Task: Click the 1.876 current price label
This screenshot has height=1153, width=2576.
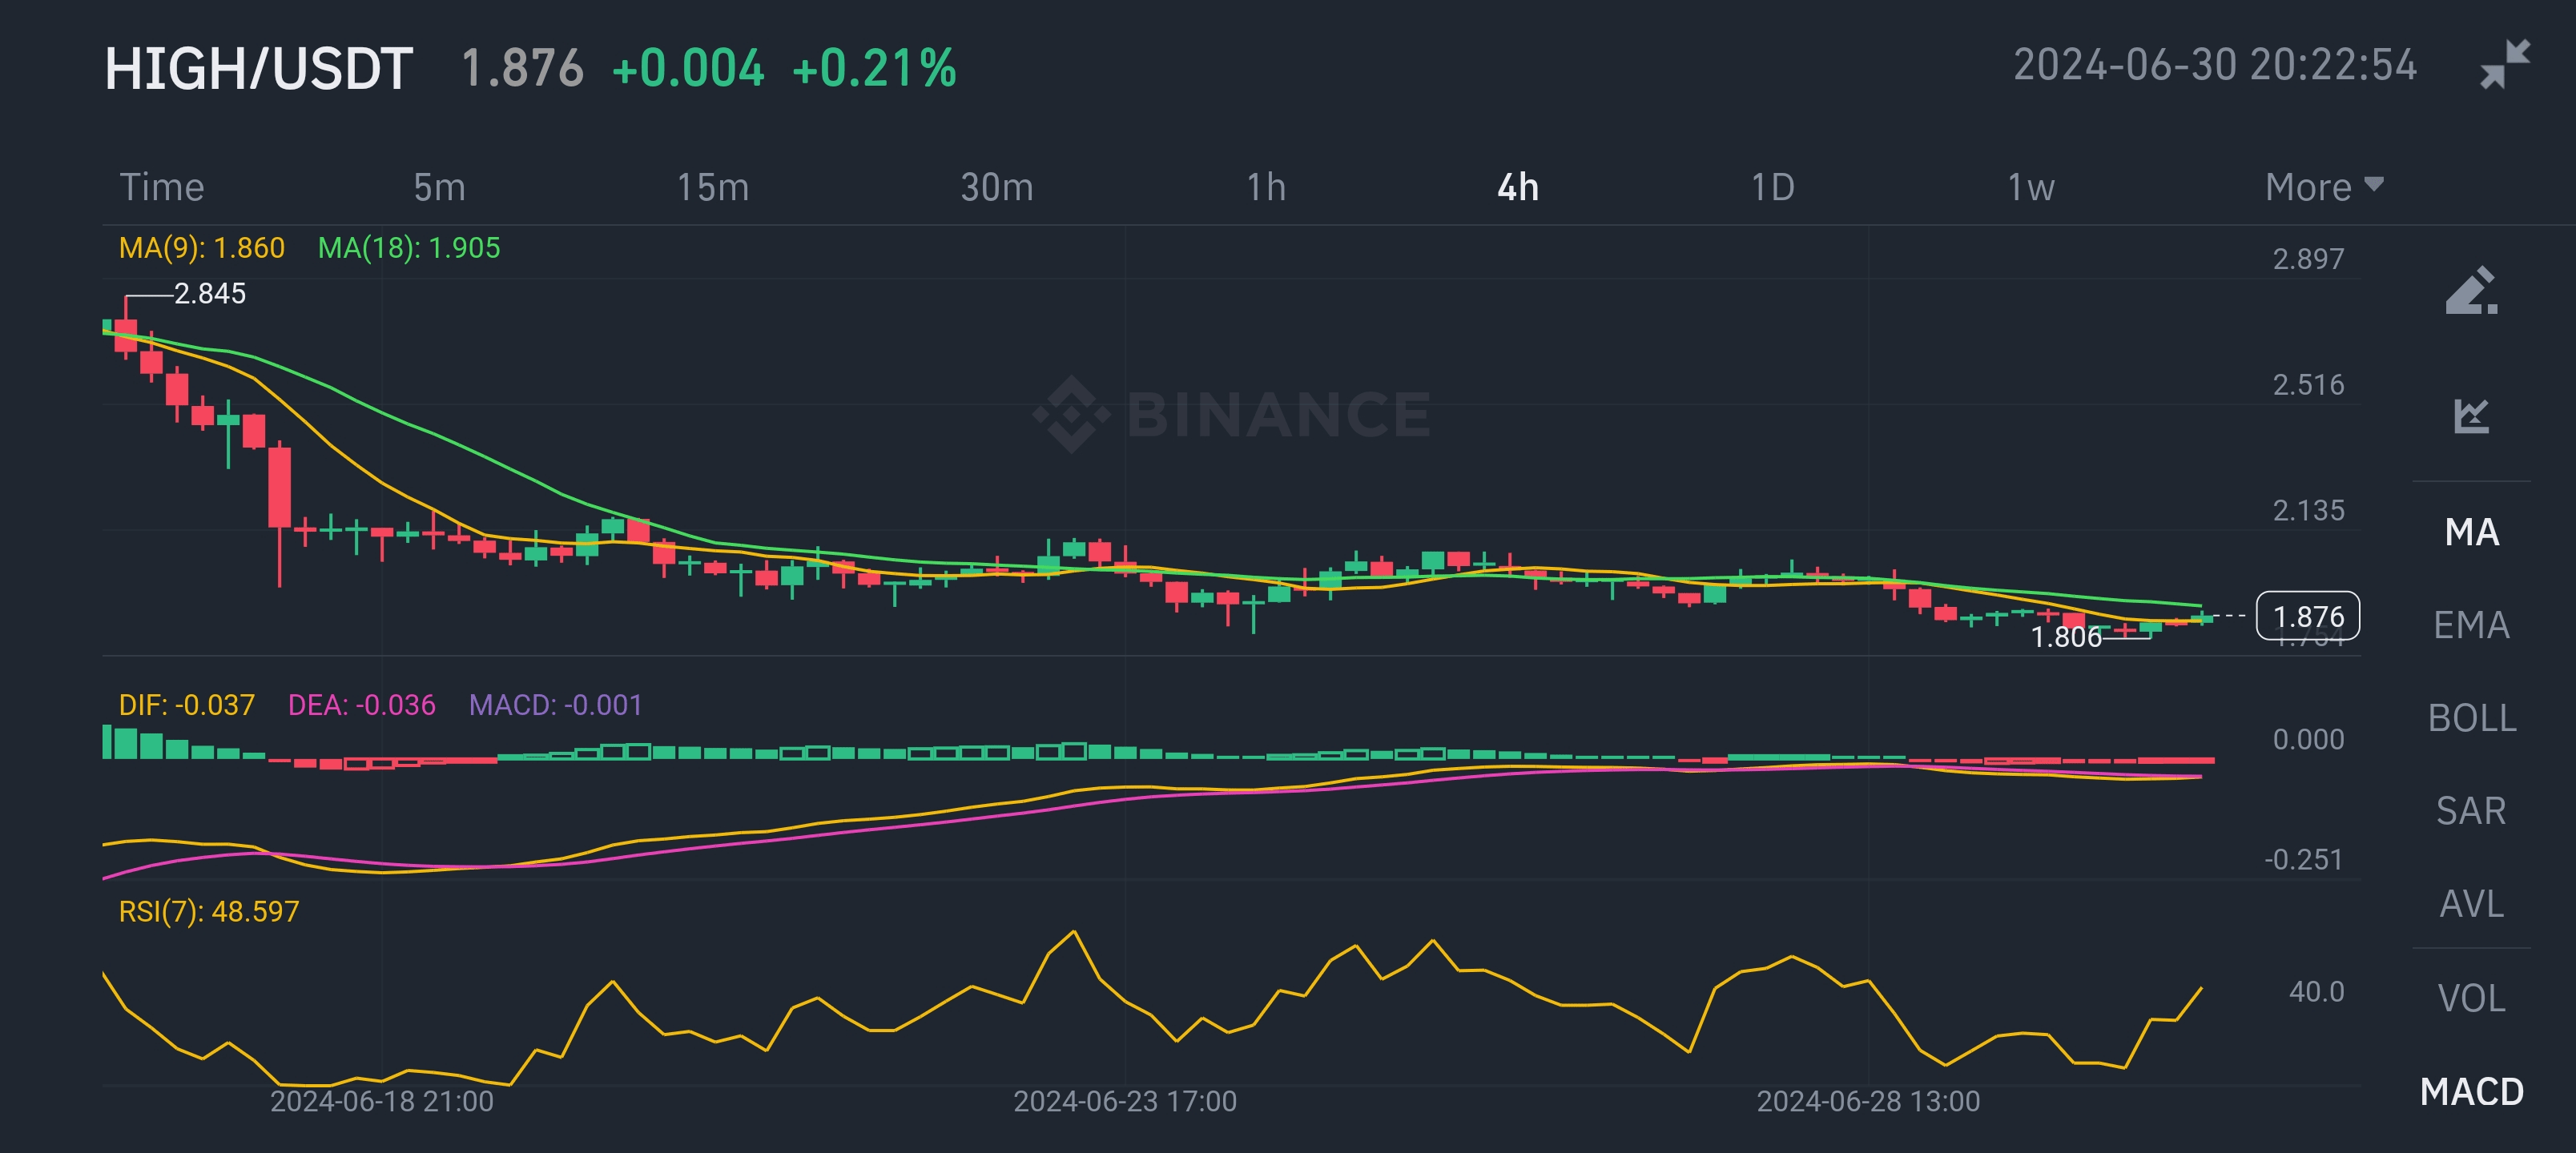Action: (2308, 616)
